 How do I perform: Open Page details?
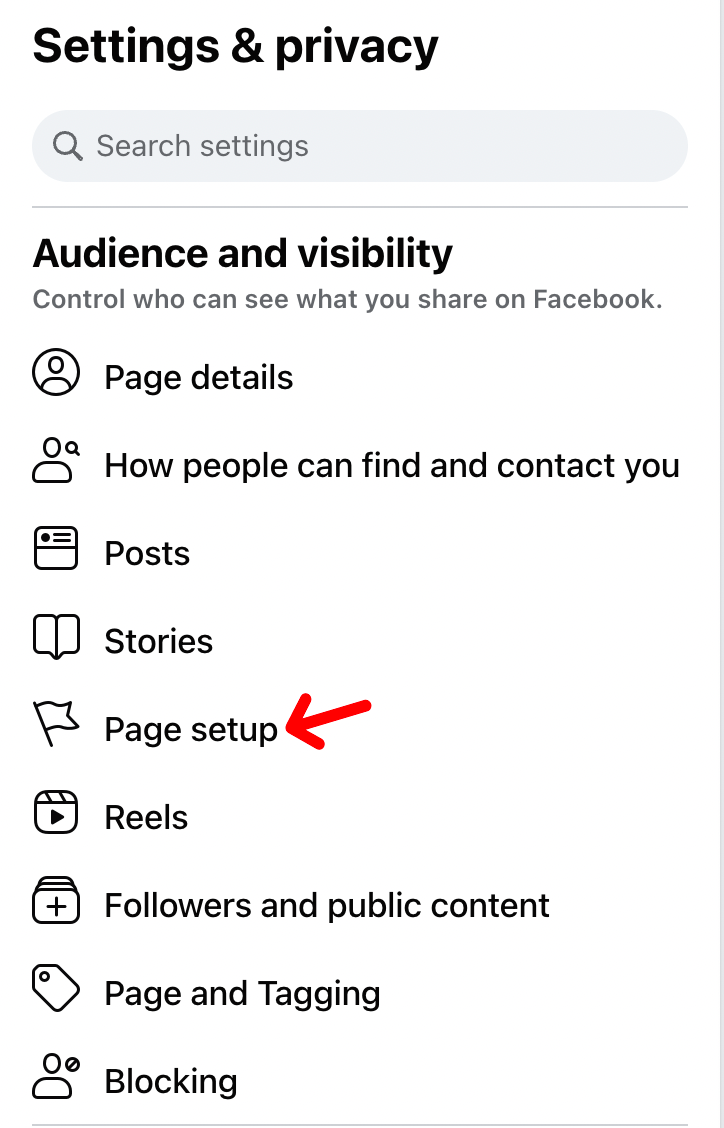(x=198, y=377)
